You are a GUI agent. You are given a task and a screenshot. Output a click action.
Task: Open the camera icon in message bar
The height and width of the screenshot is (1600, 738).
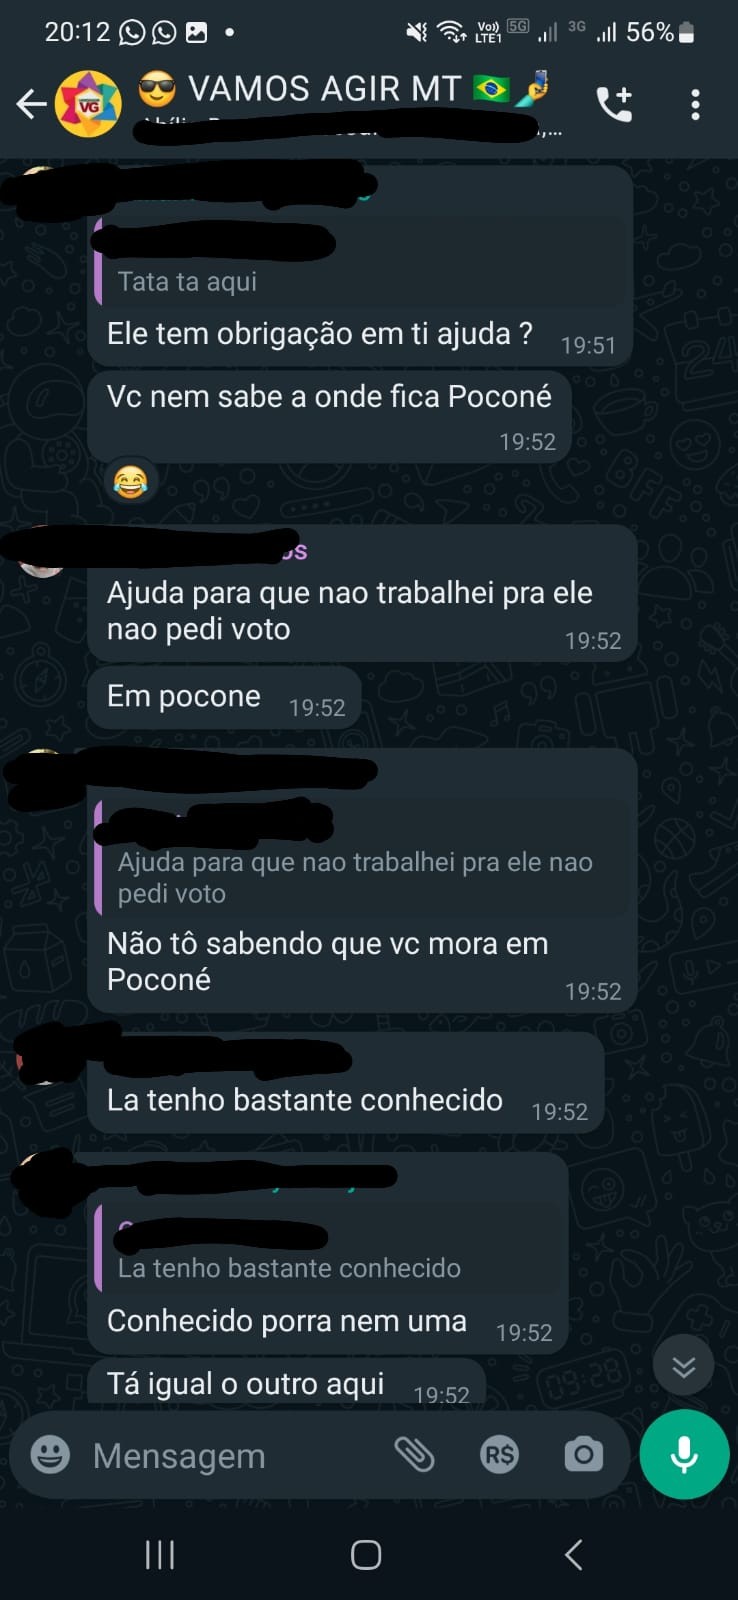pyautogui.click(x=583, y=1455)
